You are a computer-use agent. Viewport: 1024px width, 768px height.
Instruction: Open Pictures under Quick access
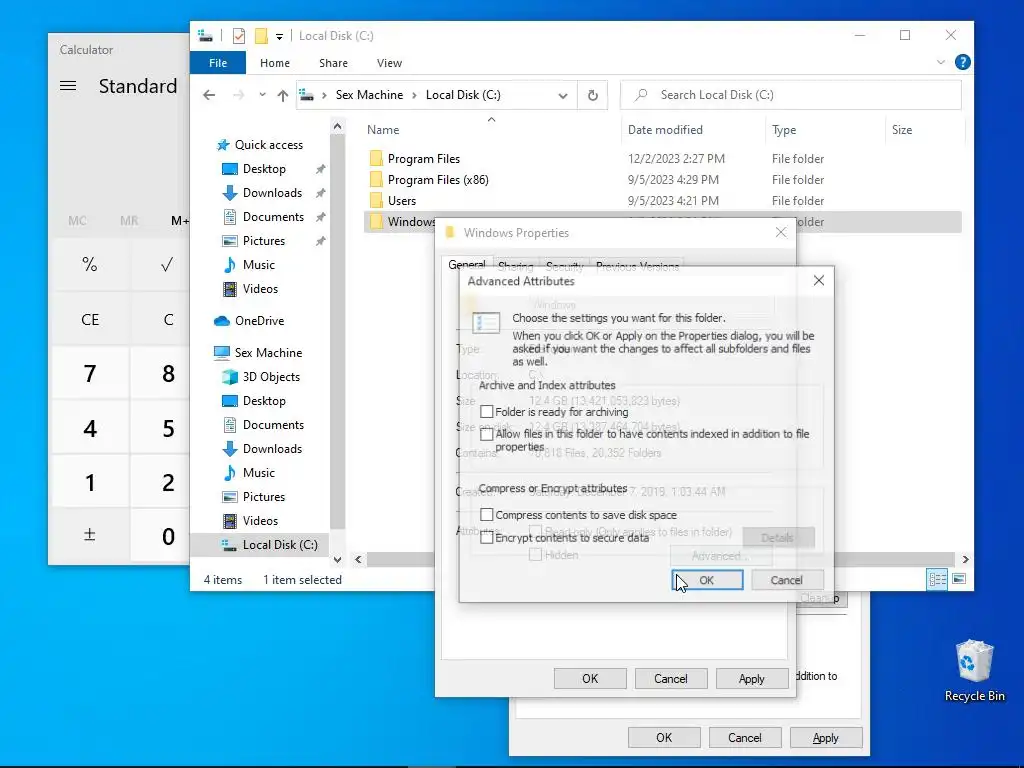(263, 241)
